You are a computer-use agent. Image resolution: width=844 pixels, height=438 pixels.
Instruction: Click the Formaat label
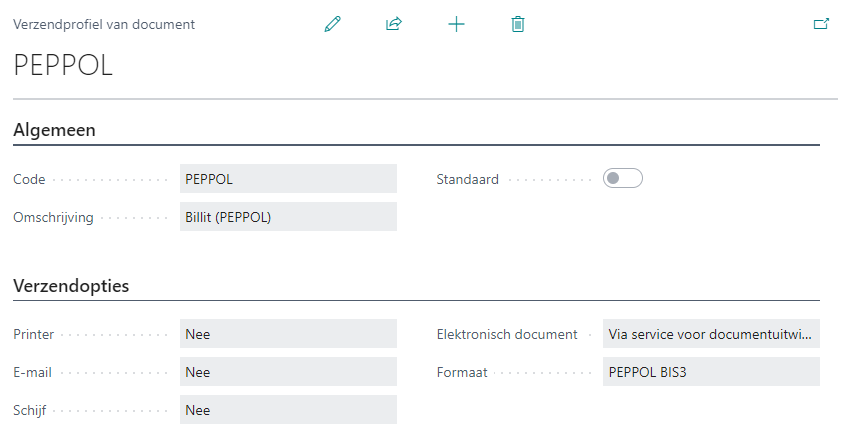click(x=462, y=372)
